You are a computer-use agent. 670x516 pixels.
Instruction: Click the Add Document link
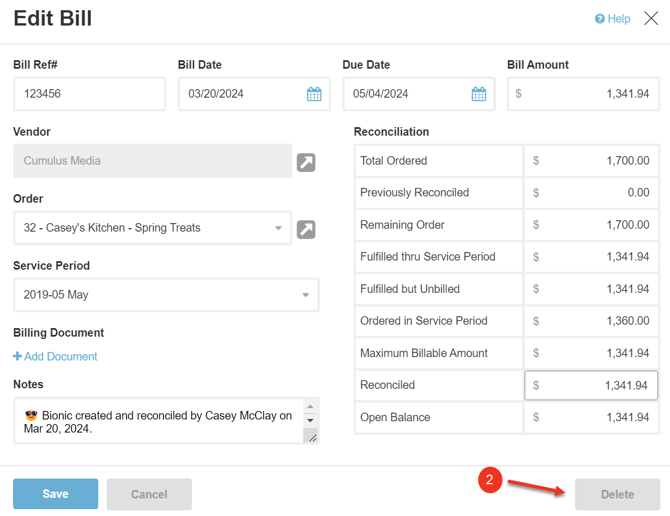coord(61,357)
